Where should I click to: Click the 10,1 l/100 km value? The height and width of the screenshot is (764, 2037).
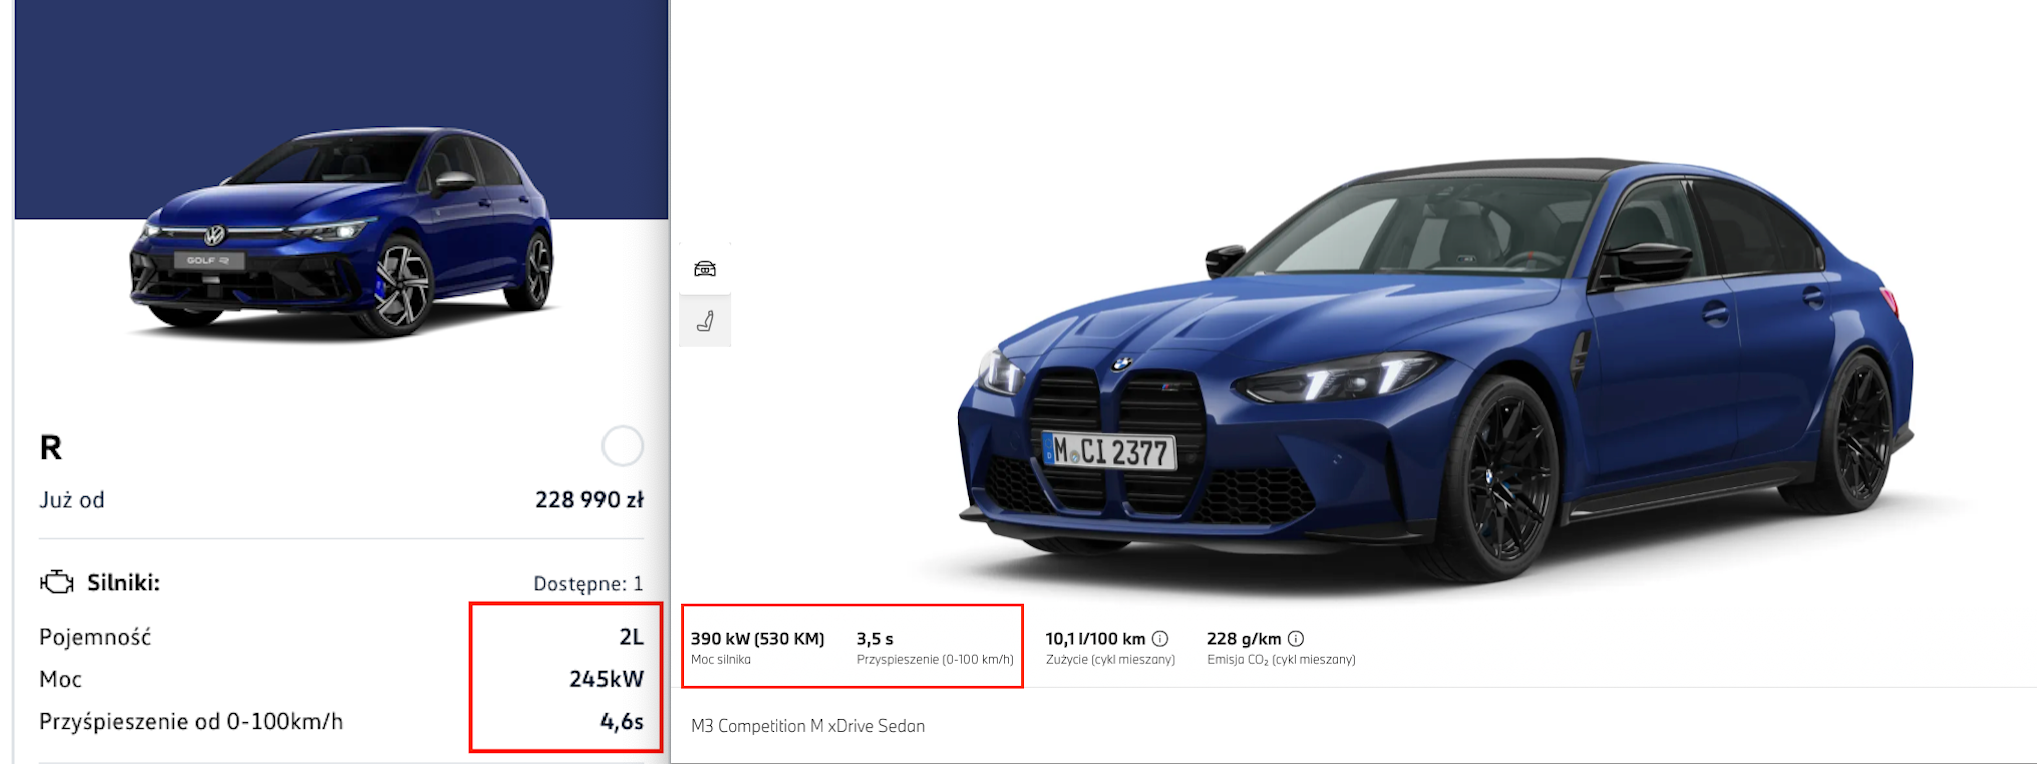click(1095, 638)
